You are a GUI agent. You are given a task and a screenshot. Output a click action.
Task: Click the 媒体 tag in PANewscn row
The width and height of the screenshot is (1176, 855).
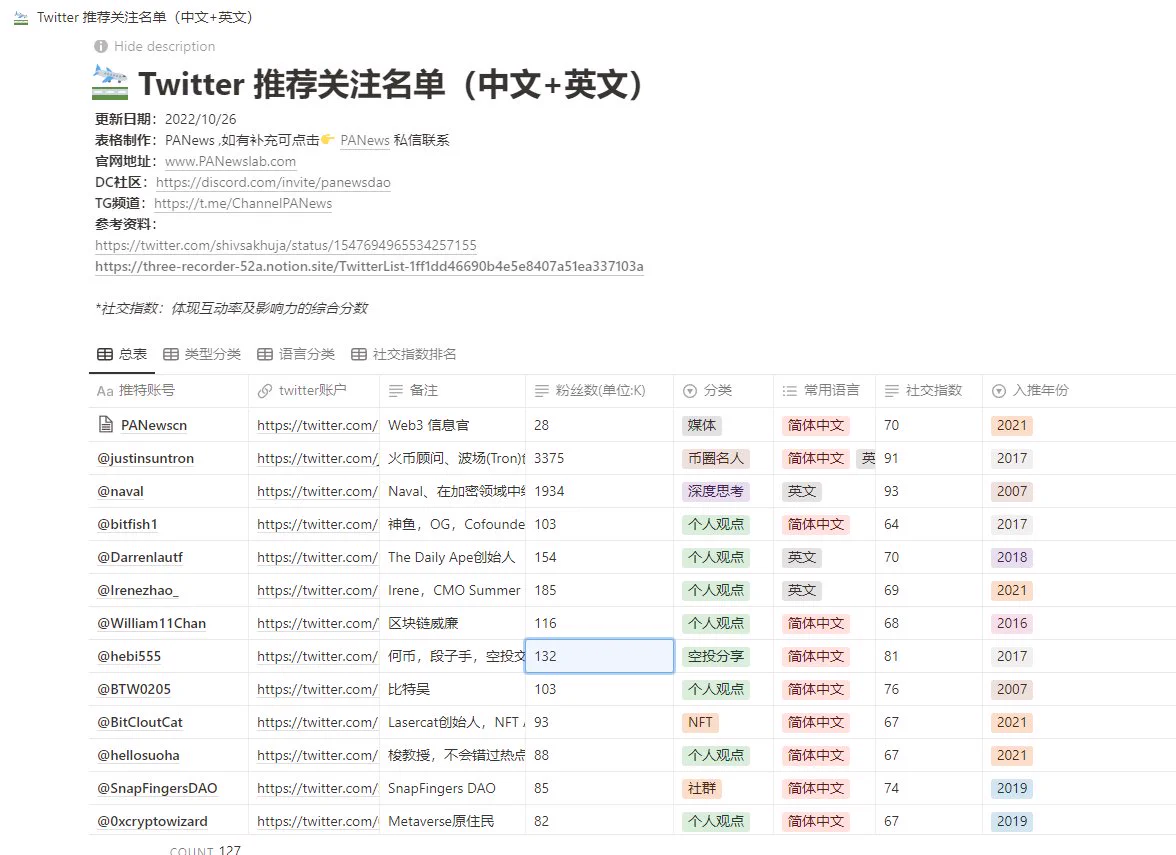(702, 425)
